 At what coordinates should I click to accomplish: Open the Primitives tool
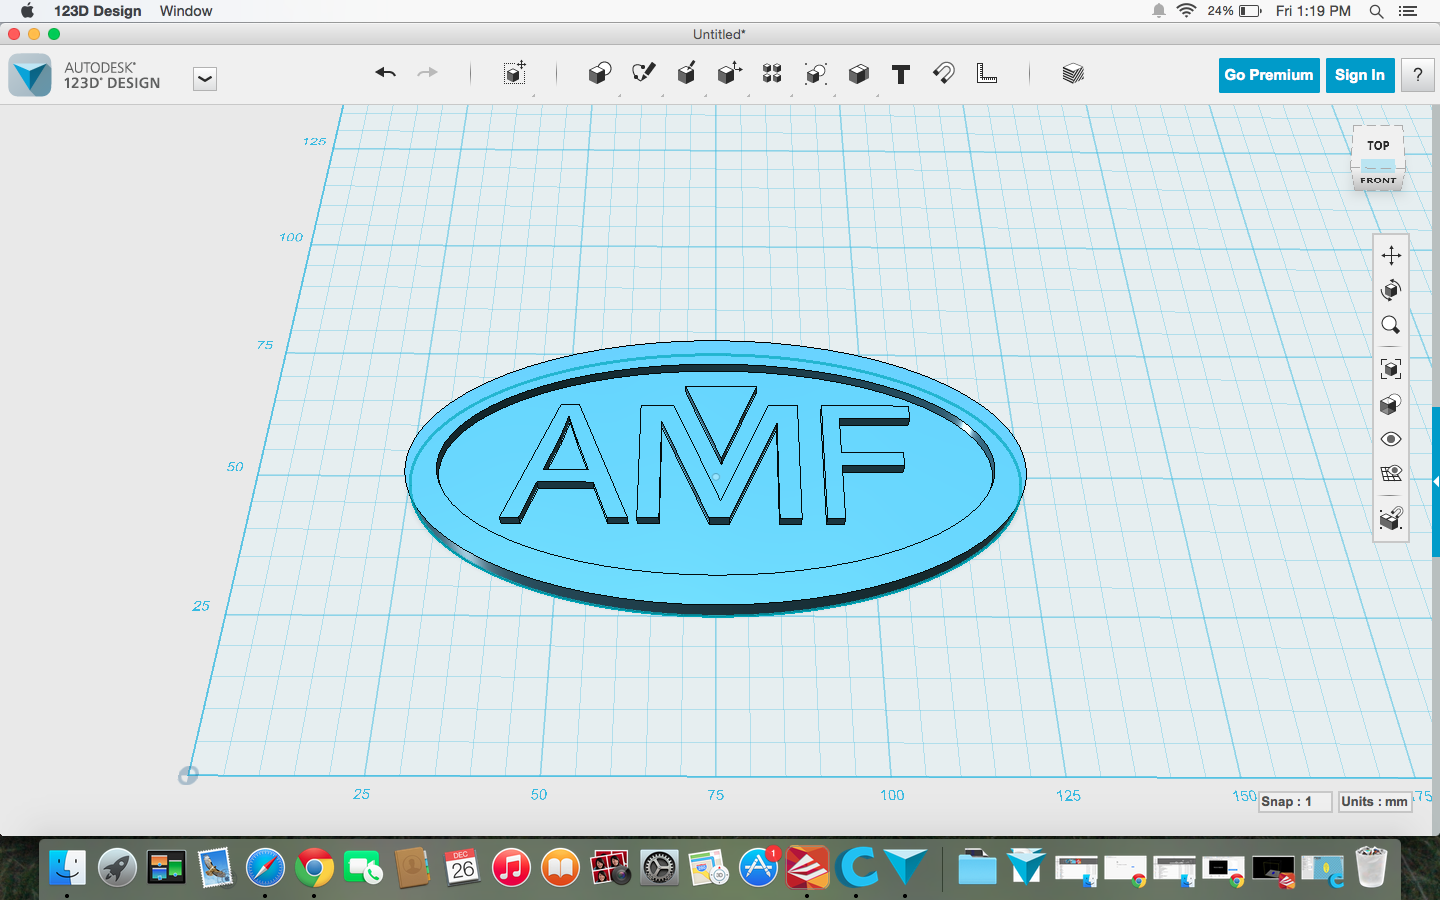[600, 73]
